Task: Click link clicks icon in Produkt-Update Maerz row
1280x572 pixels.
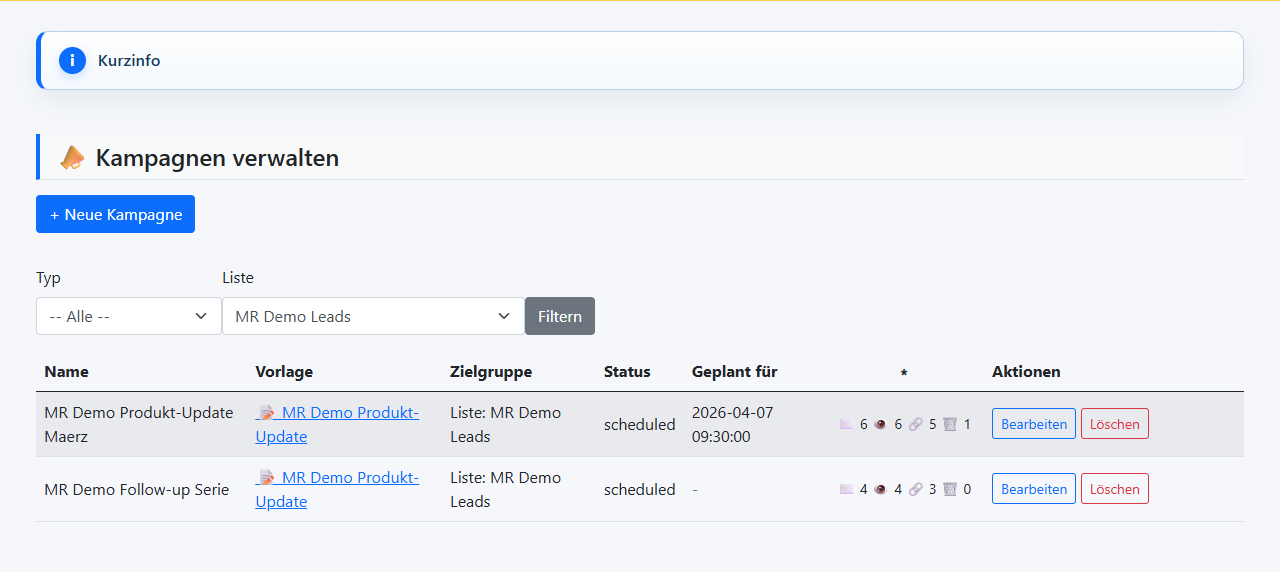Action: tap(915, 424)
